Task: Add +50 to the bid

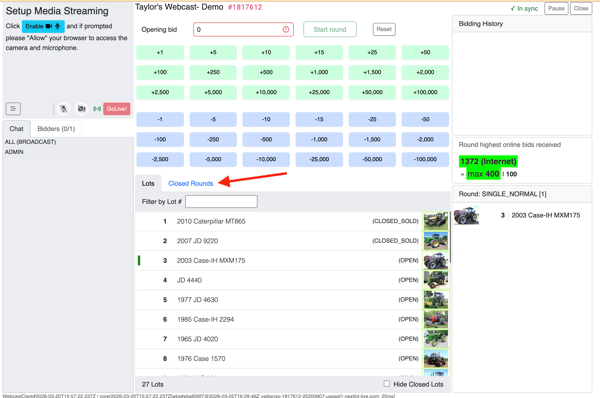Action: click(425, 52)
